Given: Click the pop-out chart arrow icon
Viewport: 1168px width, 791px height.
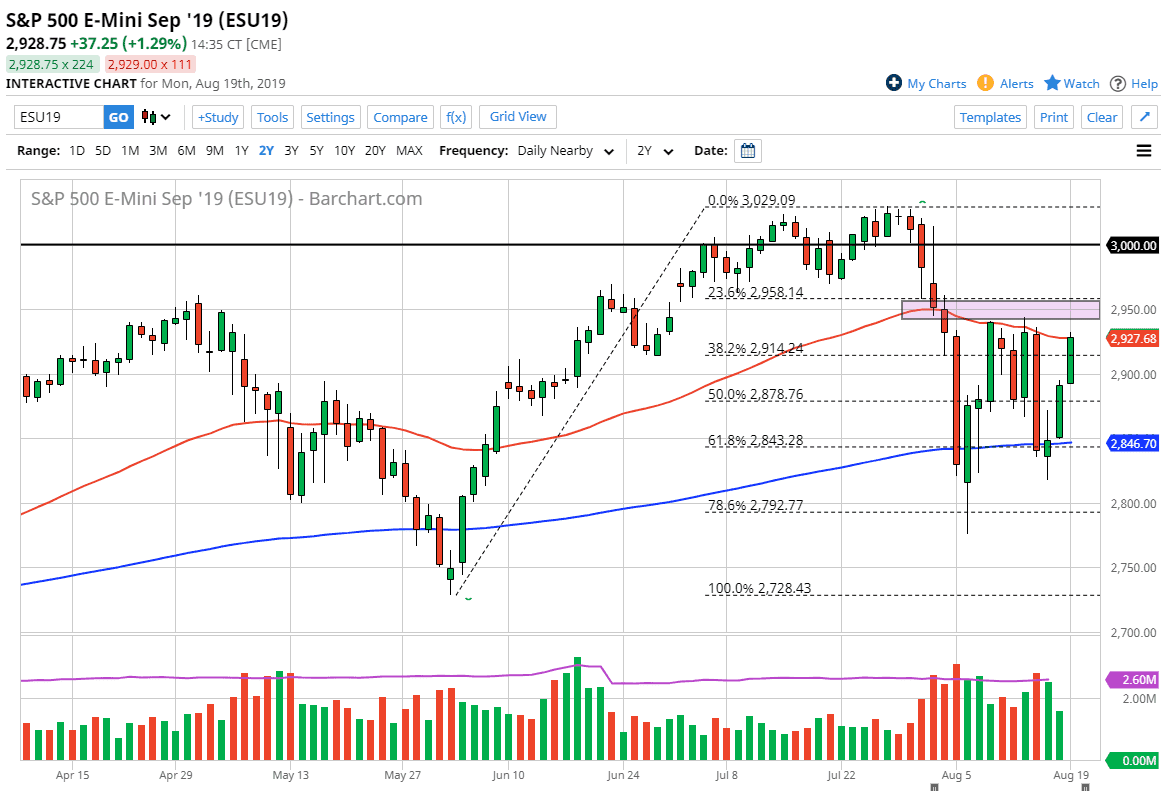Looking at the screenshot, I should [x=1144, y=117].
